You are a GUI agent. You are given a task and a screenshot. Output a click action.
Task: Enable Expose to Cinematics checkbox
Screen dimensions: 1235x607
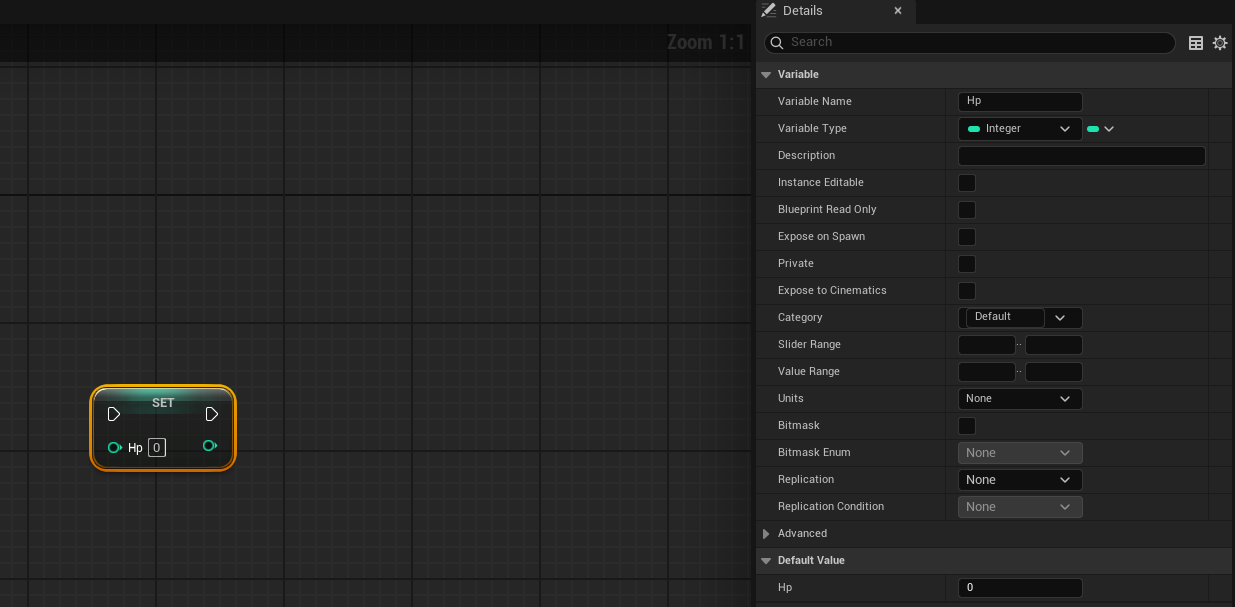pos(967,291)
